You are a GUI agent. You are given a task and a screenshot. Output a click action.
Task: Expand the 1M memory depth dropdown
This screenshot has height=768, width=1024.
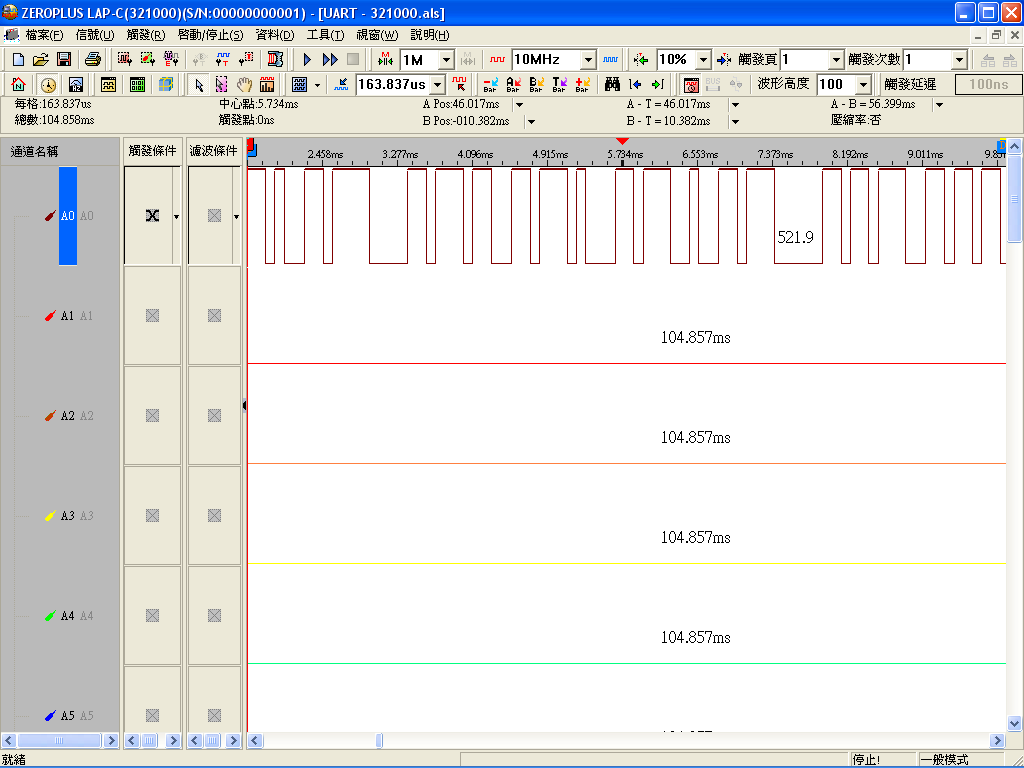point(446,60)
